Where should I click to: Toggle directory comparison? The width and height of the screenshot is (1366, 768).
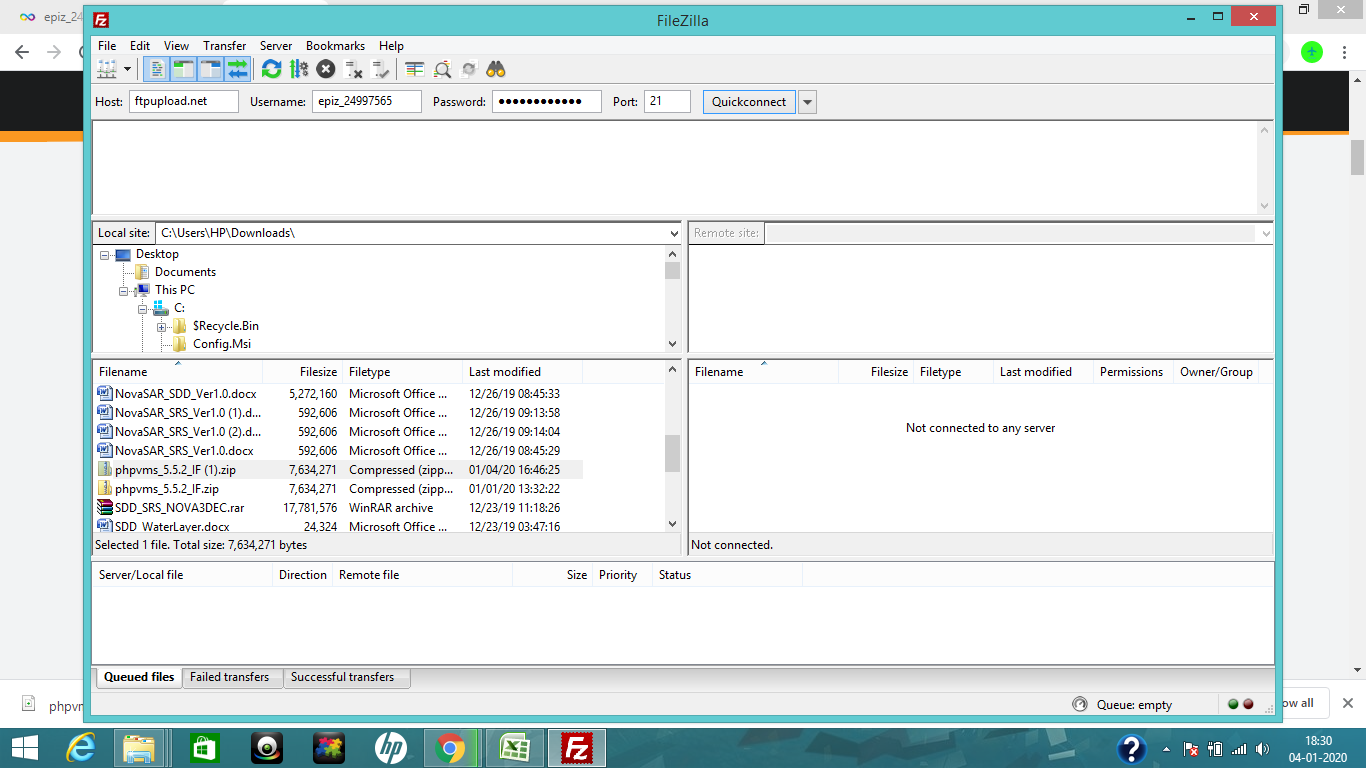coord(442,69)
